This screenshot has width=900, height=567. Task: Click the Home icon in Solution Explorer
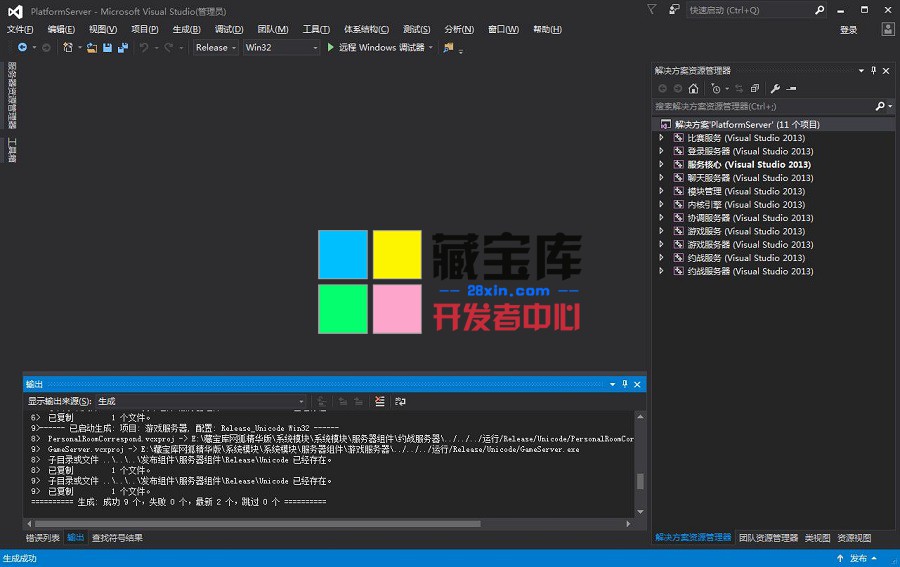tap(693, 89)
